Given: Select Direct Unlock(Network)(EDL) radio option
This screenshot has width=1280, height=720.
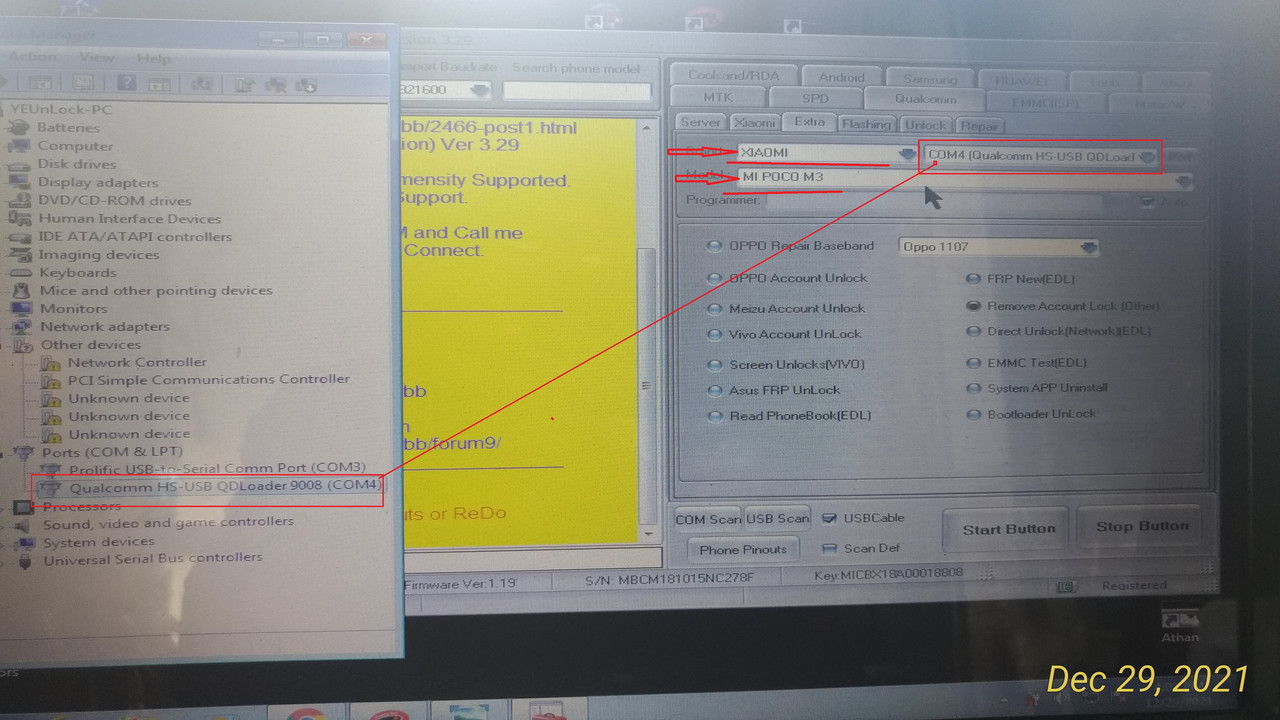Looking at the screenshot, I should tap(973, 331).
